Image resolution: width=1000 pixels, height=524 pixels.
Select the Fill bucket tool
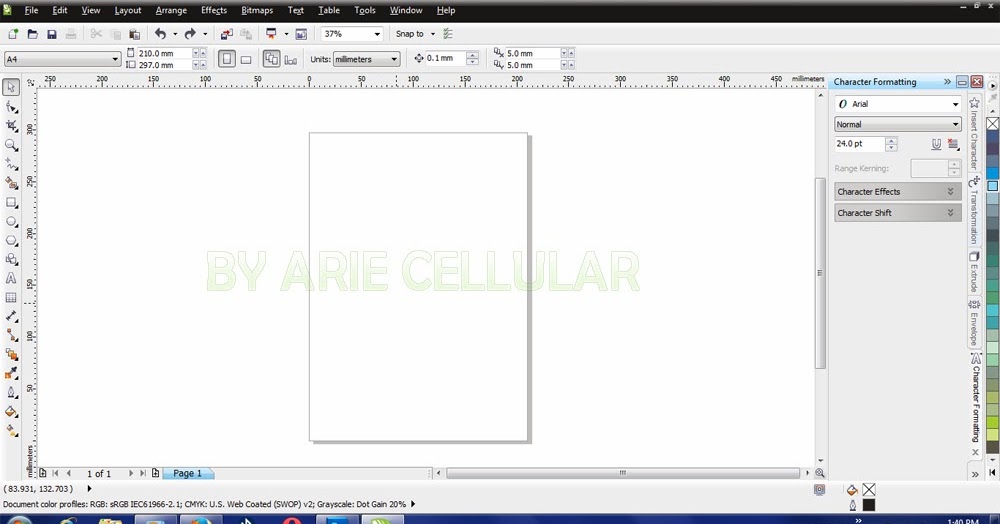pyautogui.click(x=11, y=412)
